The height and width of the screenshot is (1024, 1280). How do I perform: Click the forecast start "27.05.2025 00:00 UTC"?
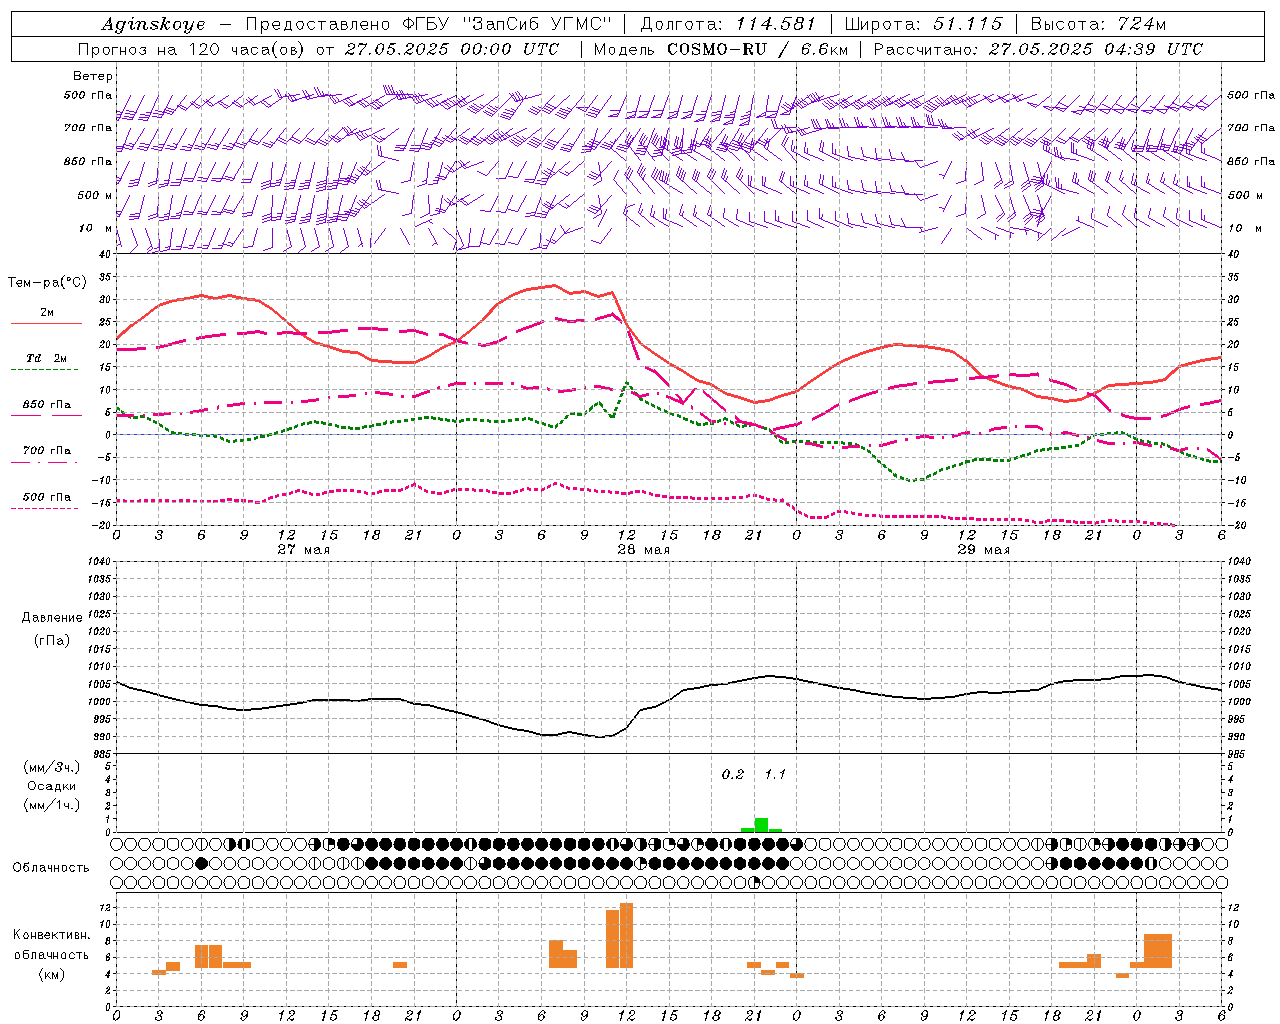452,49
